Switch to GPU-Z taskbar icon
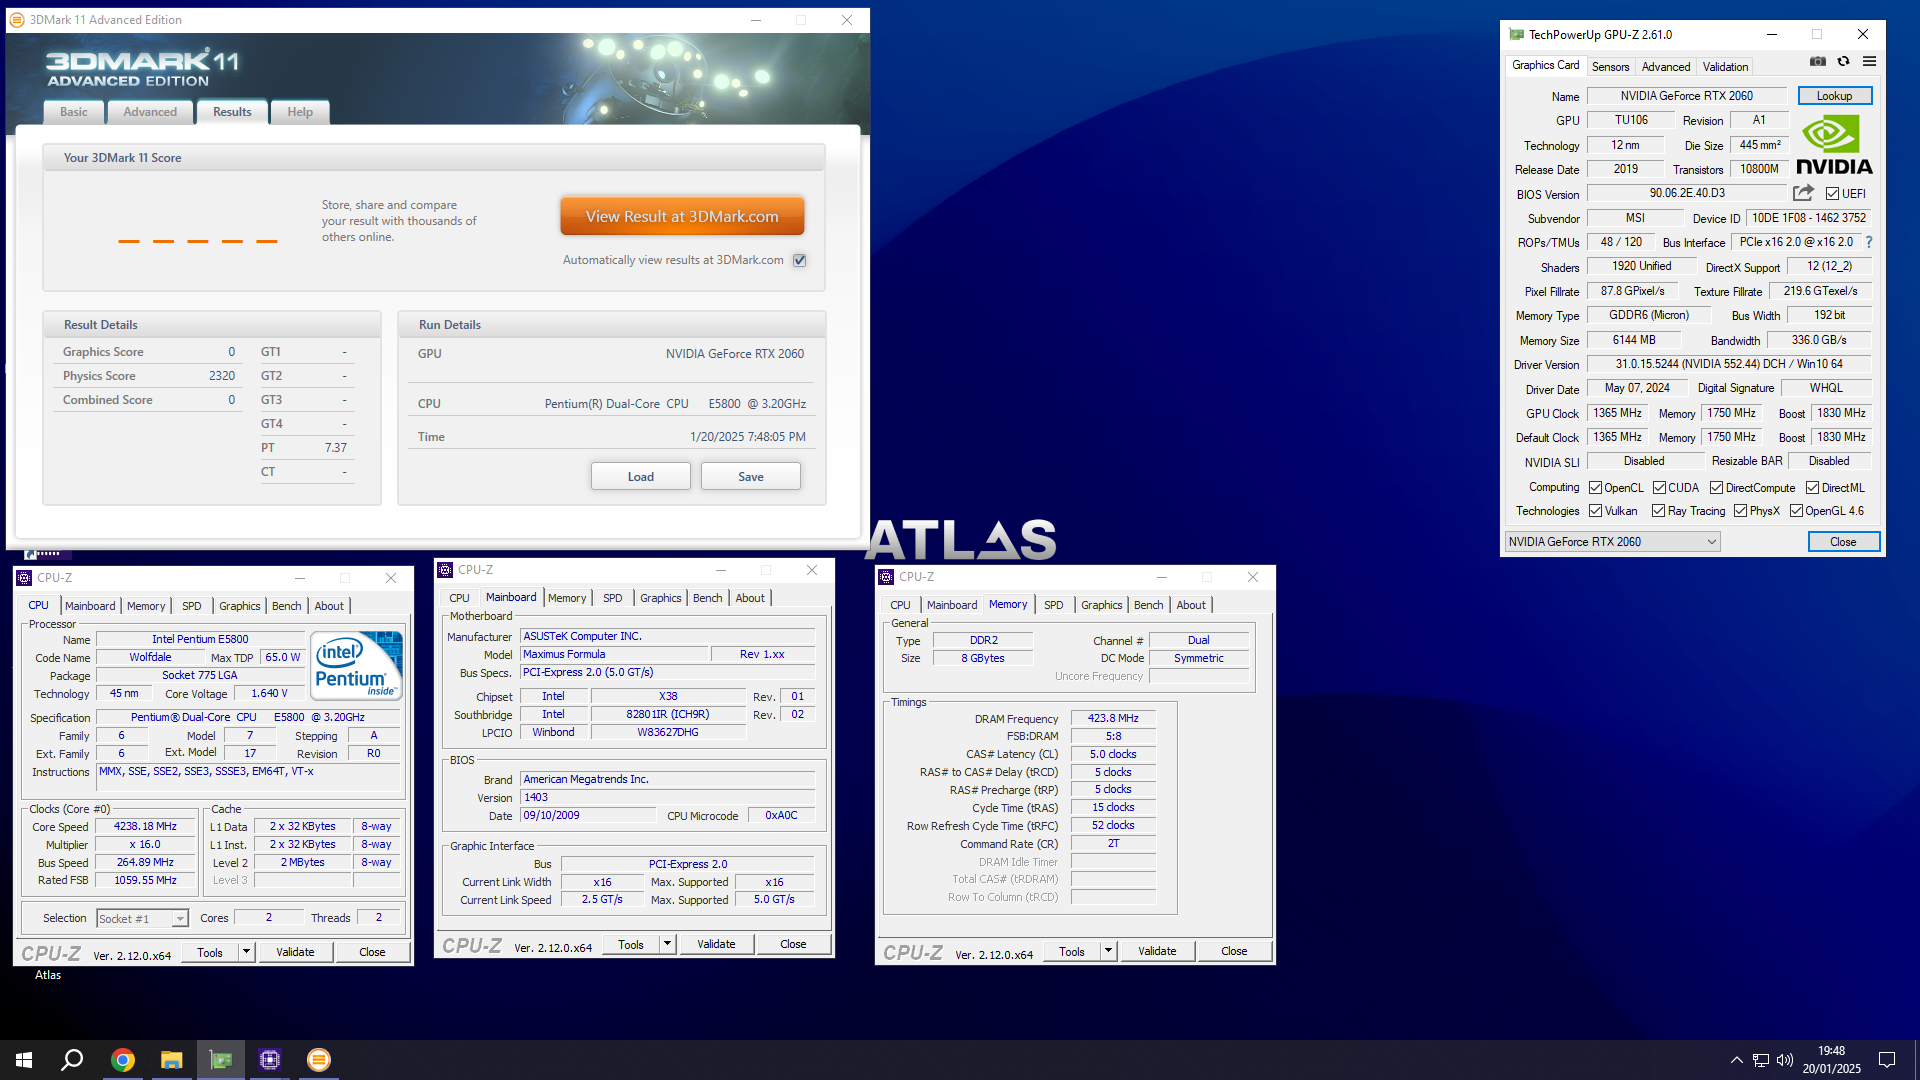Image resolution: width=1920 pixels, height=1080 pixels. [x=221, y=1060]
